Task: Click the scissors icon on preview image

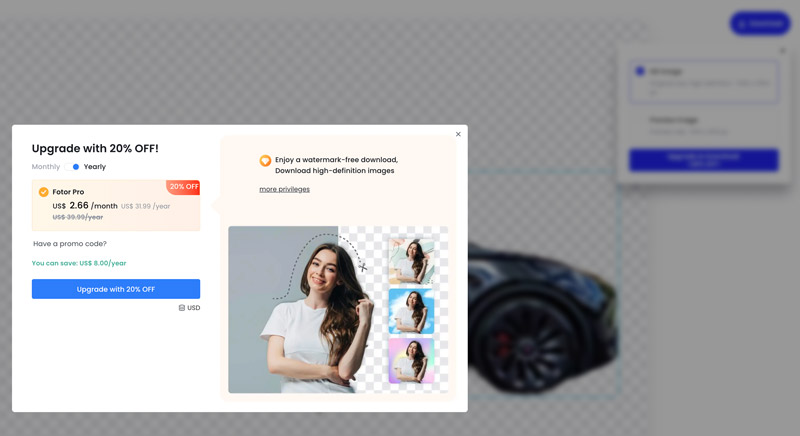Action: click(362, 267)
